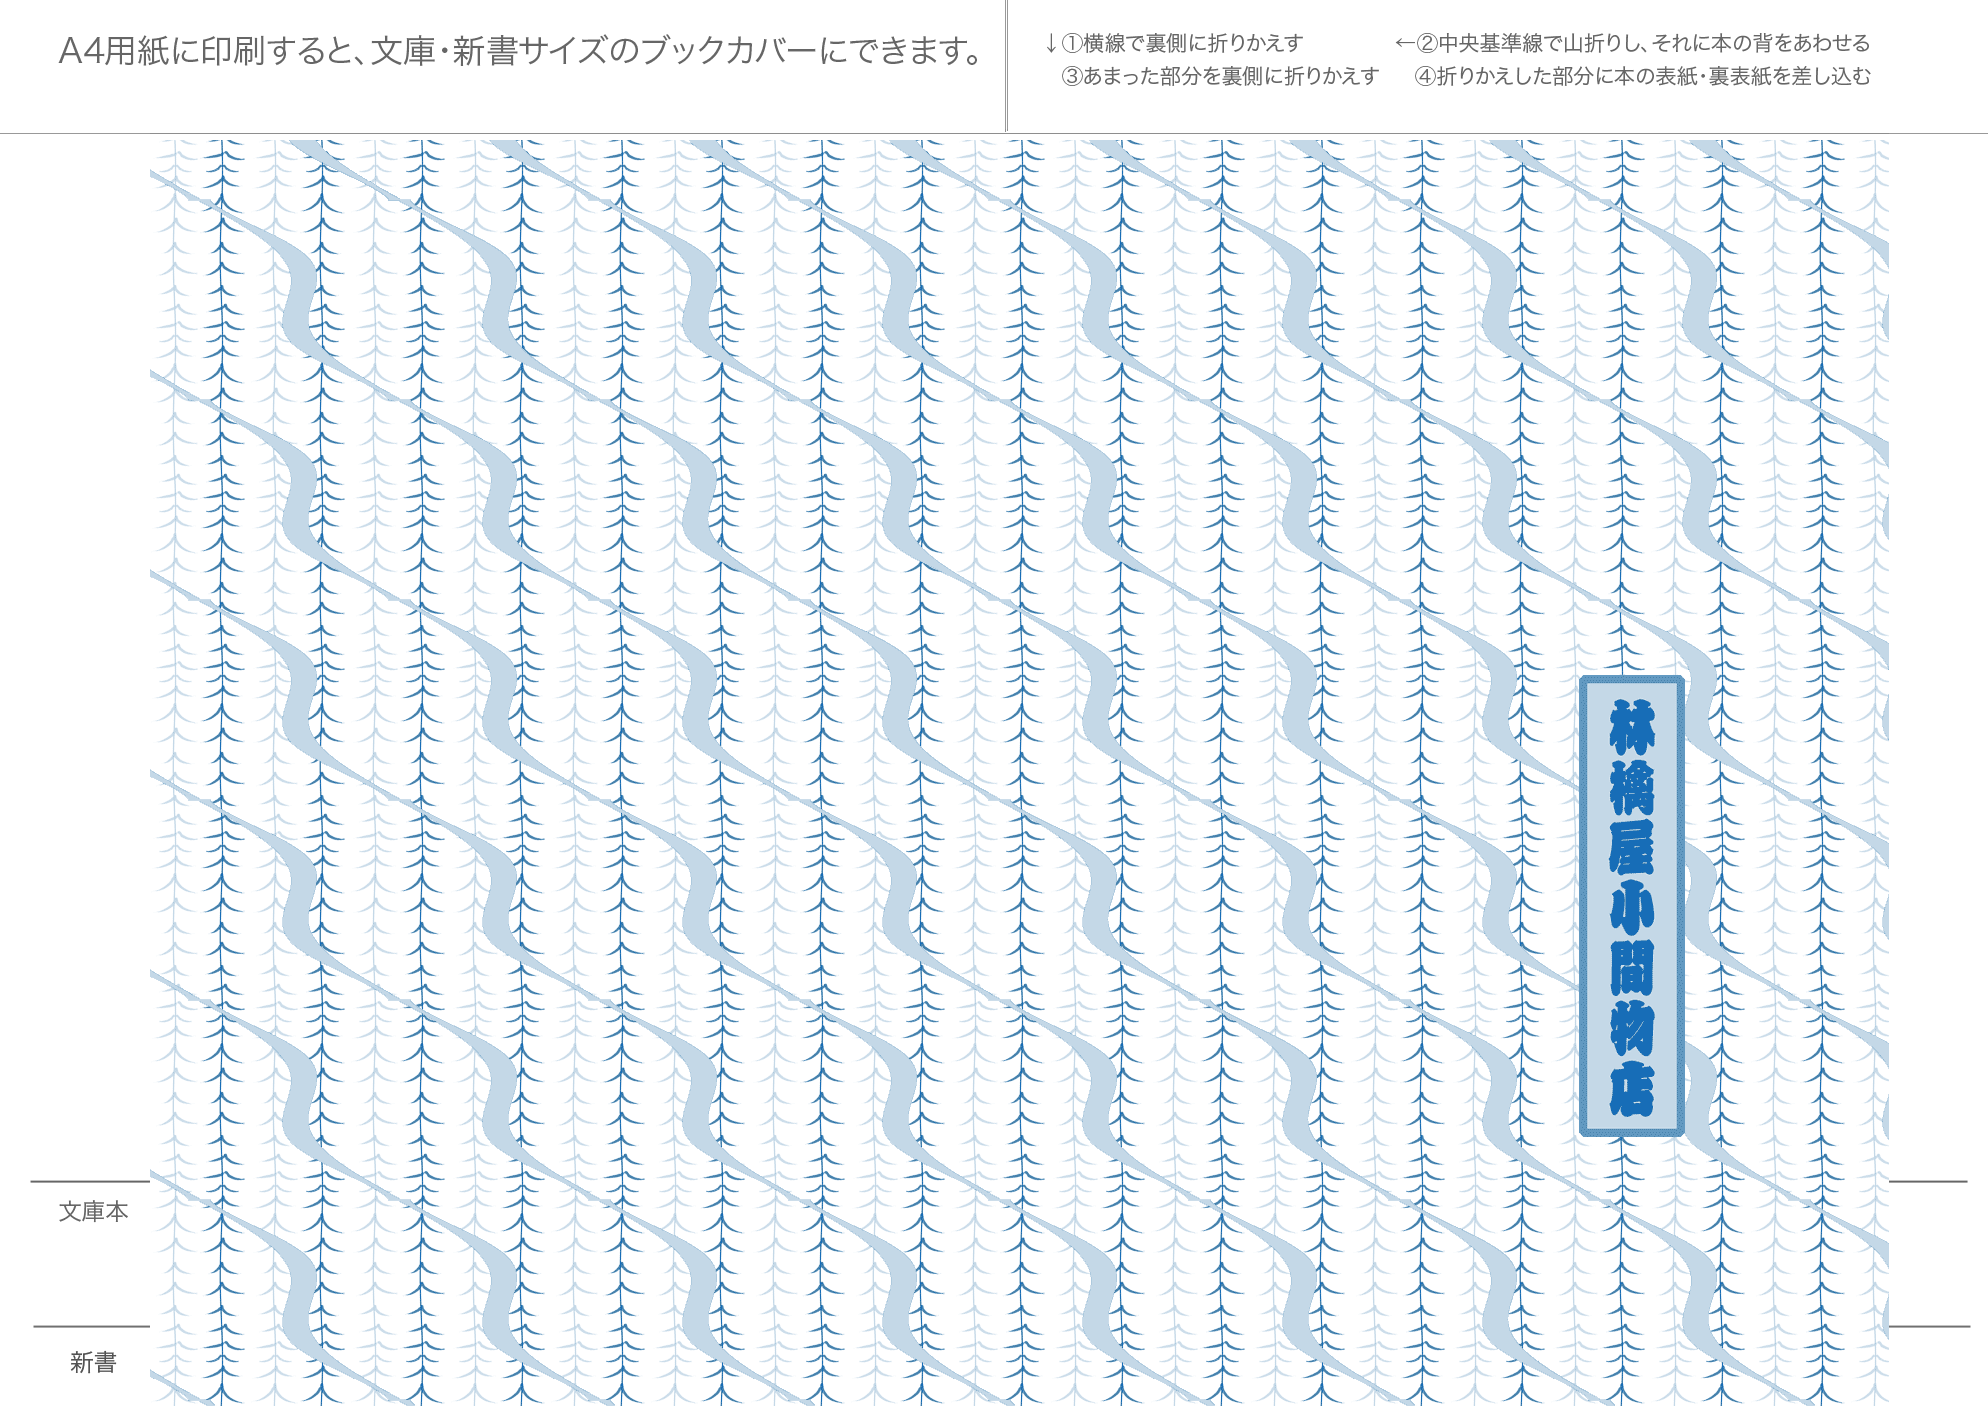Click the 屋 character on the vertical label

pos(1631,847)
